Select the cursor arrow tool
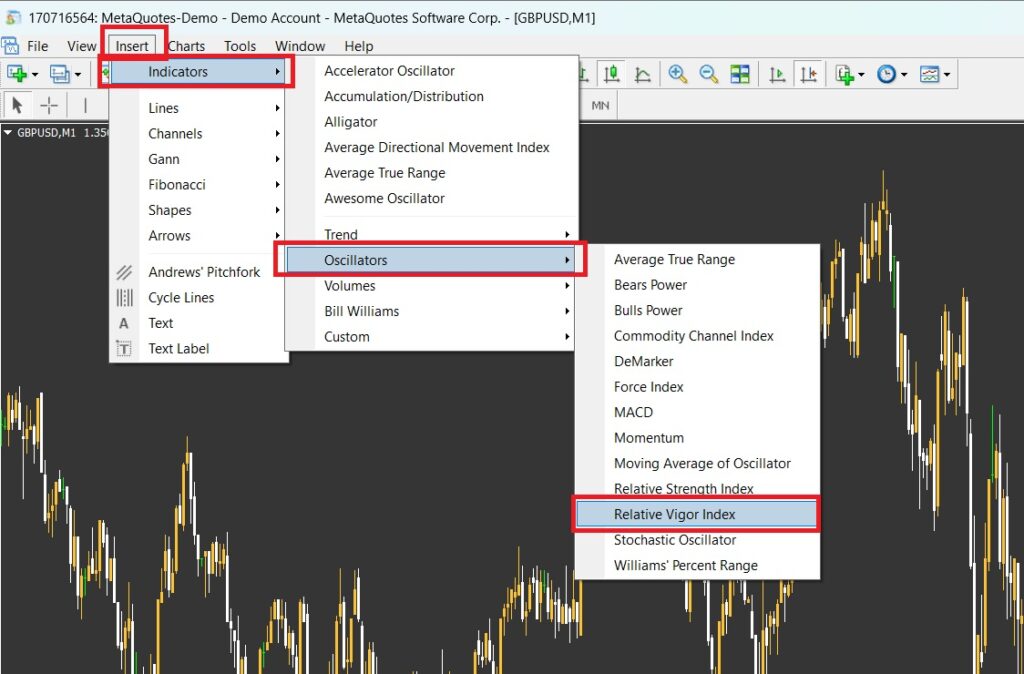 (17, 105)
